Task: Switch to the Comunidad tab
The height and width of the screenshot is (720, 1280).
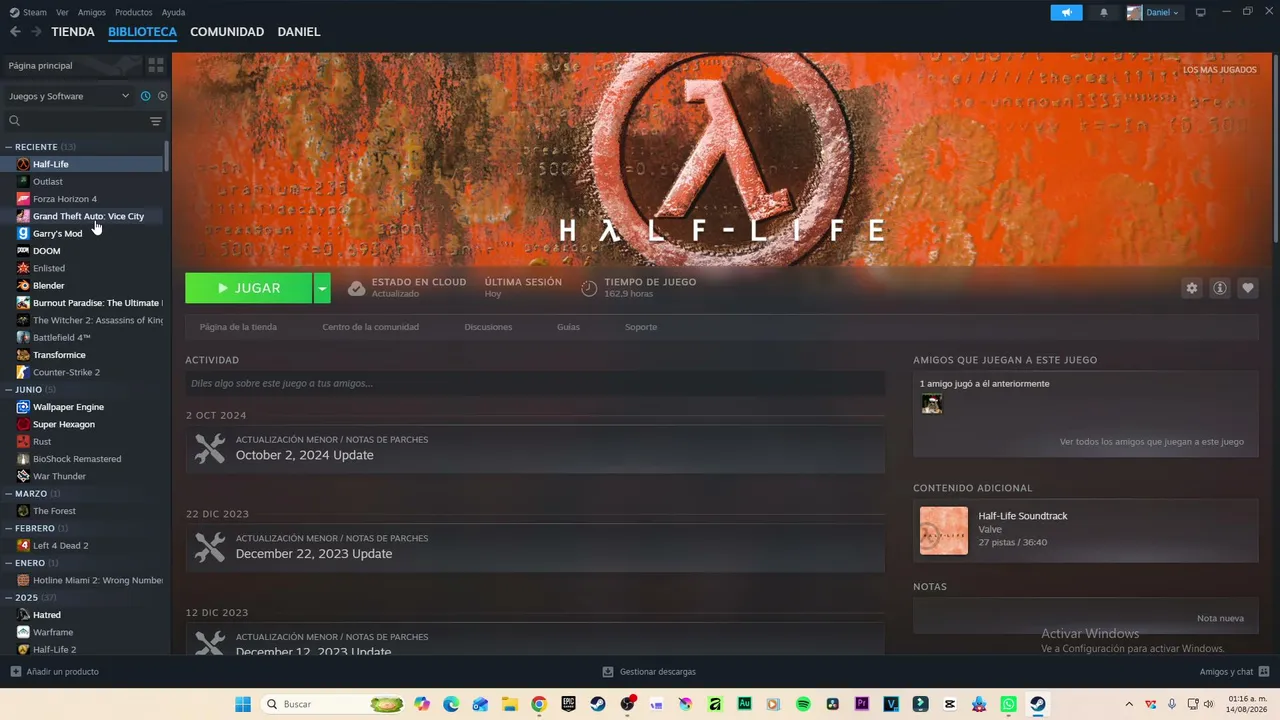Action: (227, 32)
